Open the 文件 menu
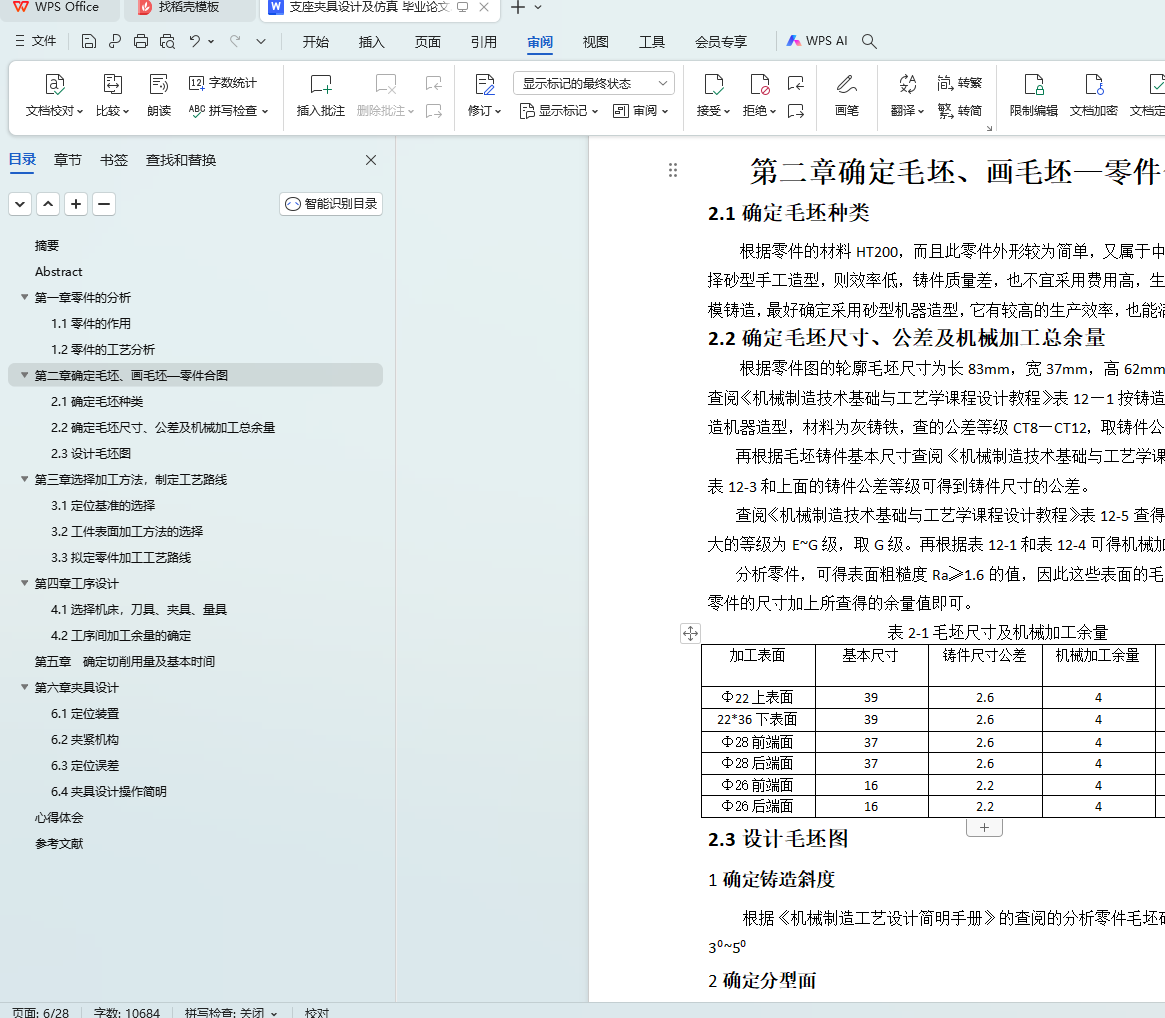 coord(36,41)
